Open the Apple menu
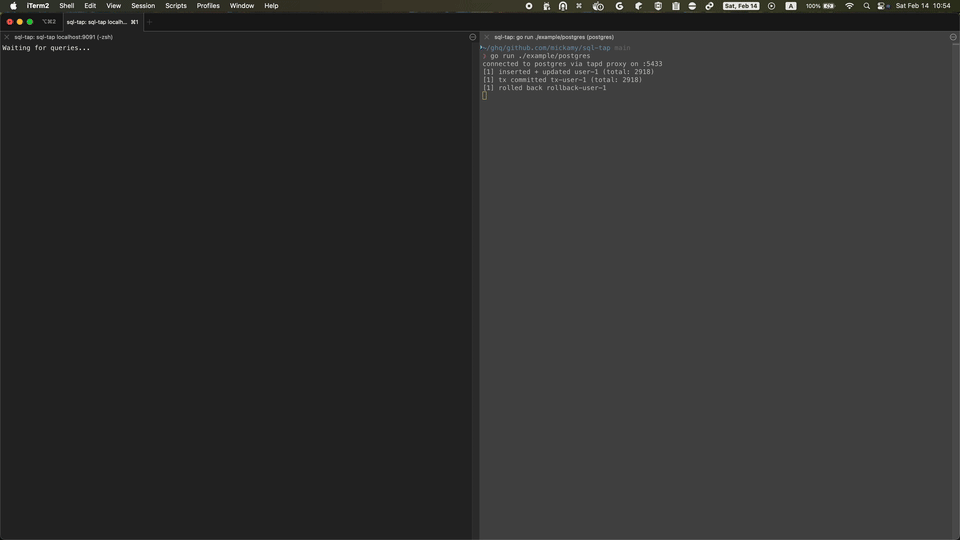 [x=13, y=6]
